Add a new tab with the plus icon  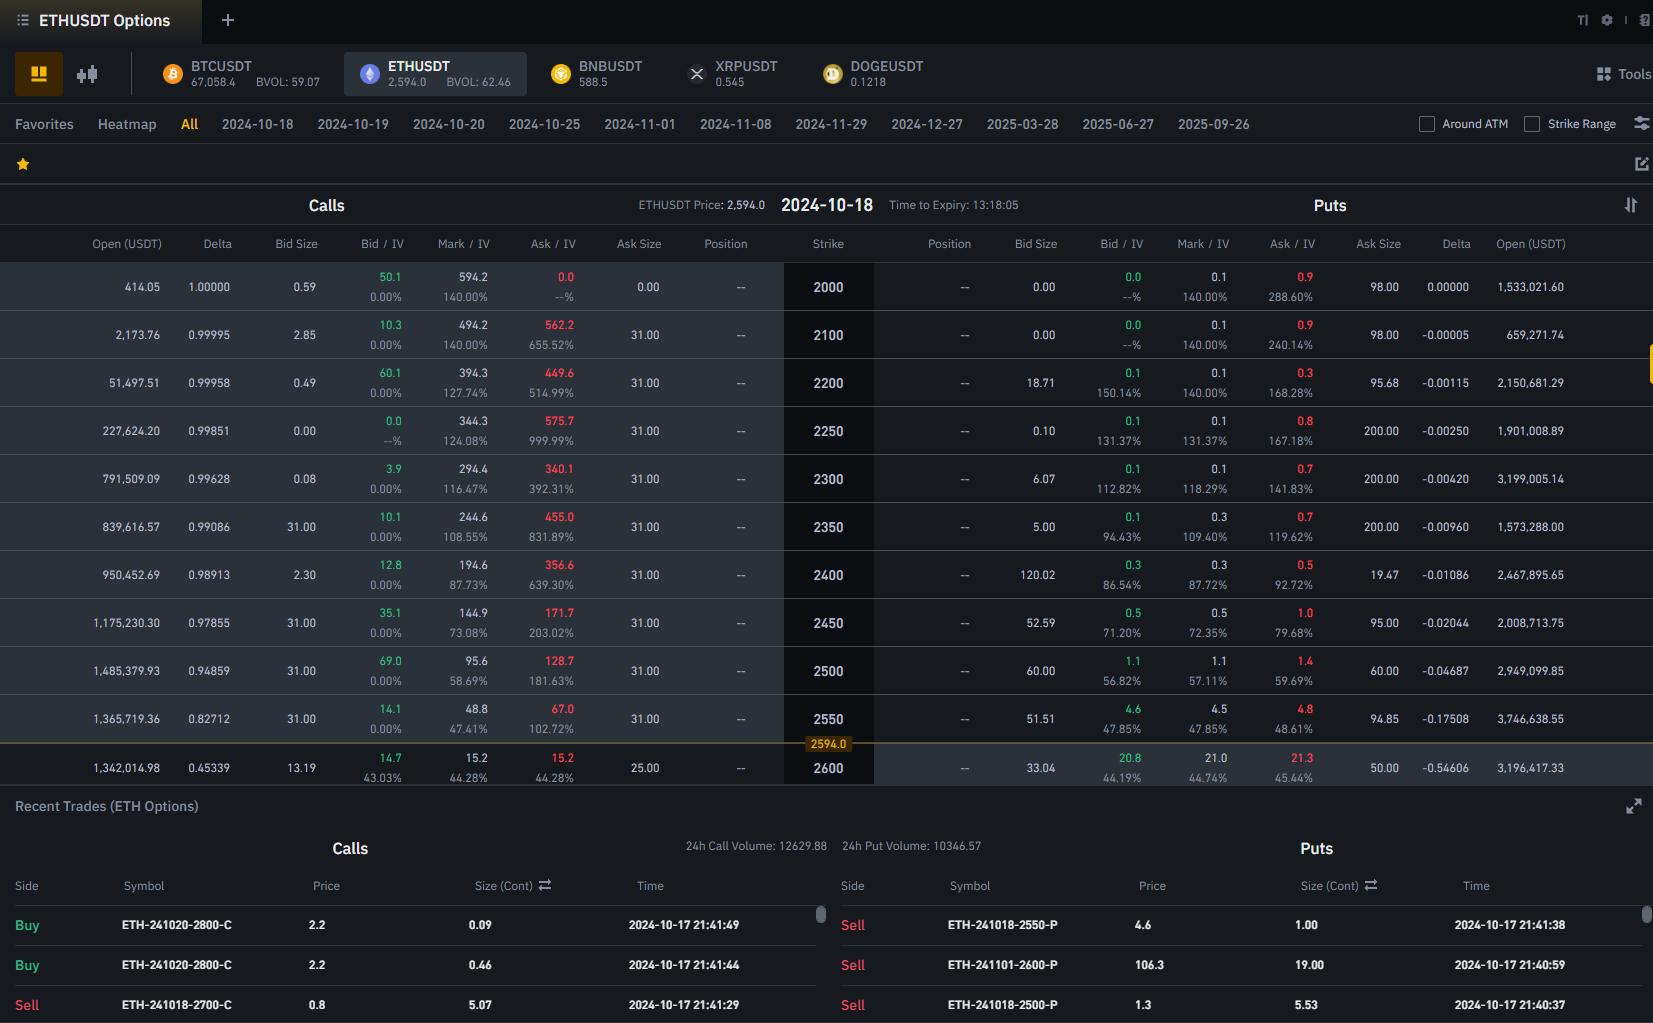(228, 20)
